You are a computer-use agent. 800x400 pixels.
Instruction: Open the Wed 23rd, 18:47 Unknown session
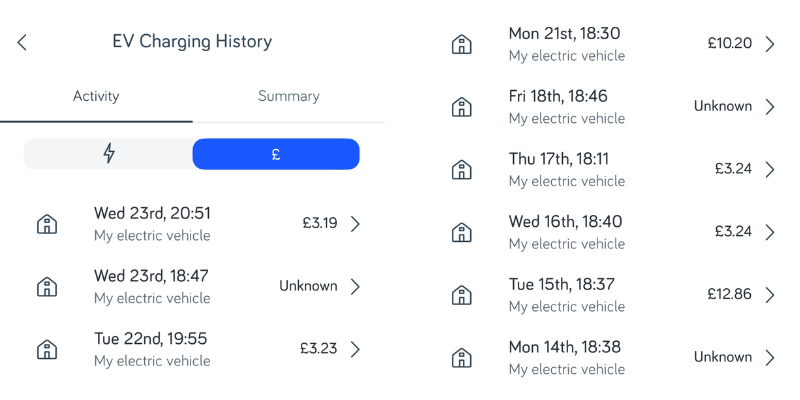click(x=199, y=287)
